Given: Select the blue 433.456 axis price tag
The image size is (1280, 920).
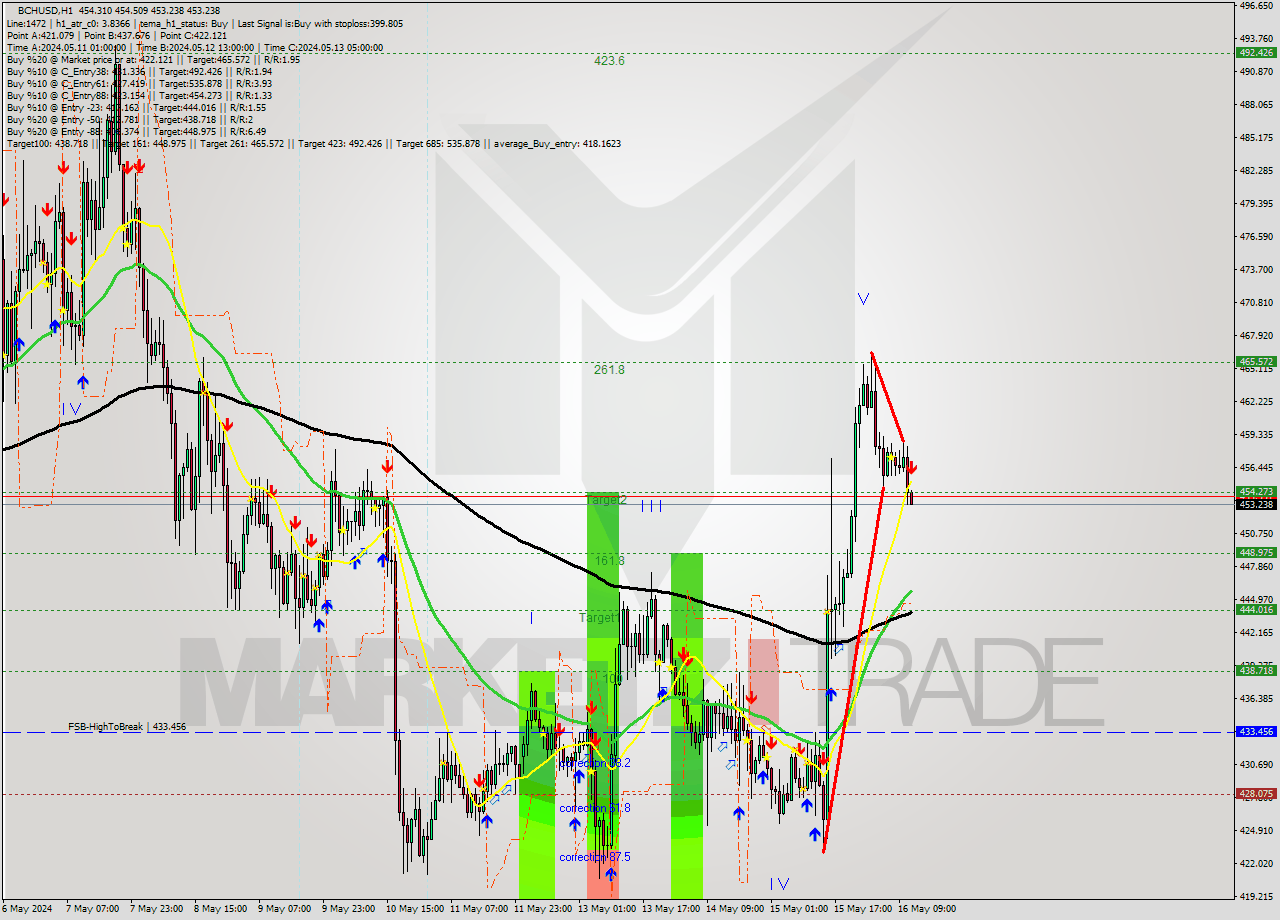Looking at the screenshot, I should tap(1256, 732).
